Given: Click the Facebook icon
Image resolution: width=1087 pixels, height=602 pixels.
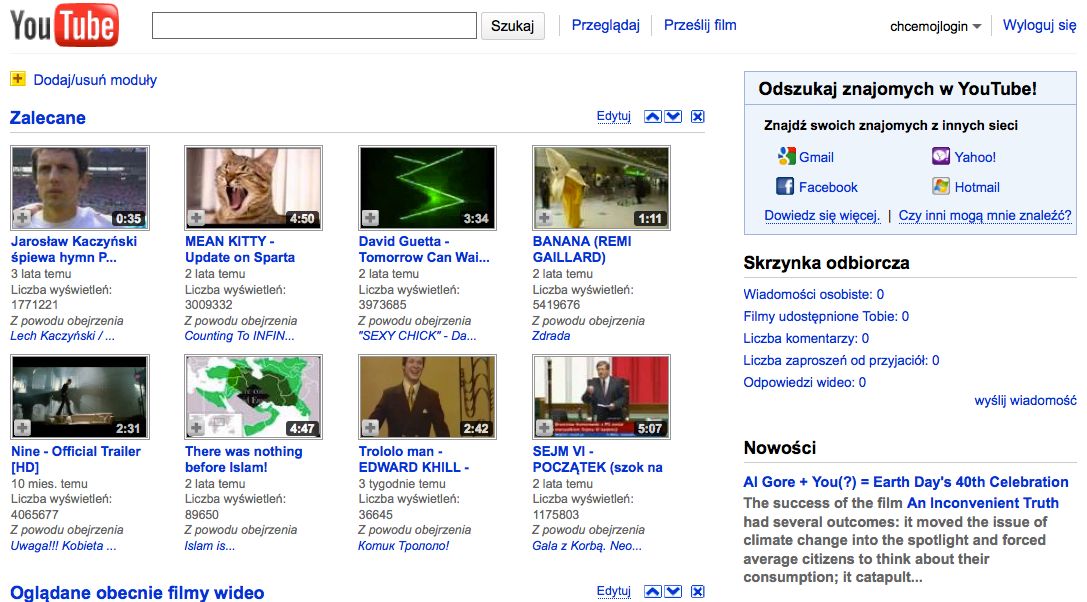Looking at the screenshot, I should tap(785, 186).
